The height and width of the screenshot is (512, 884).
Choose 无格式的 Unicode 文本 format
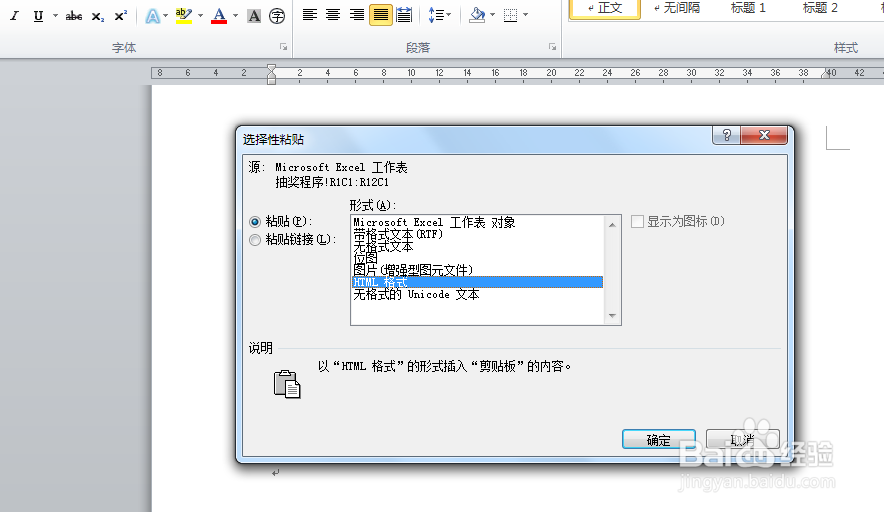pyautogui.click(x=478, y=294)
